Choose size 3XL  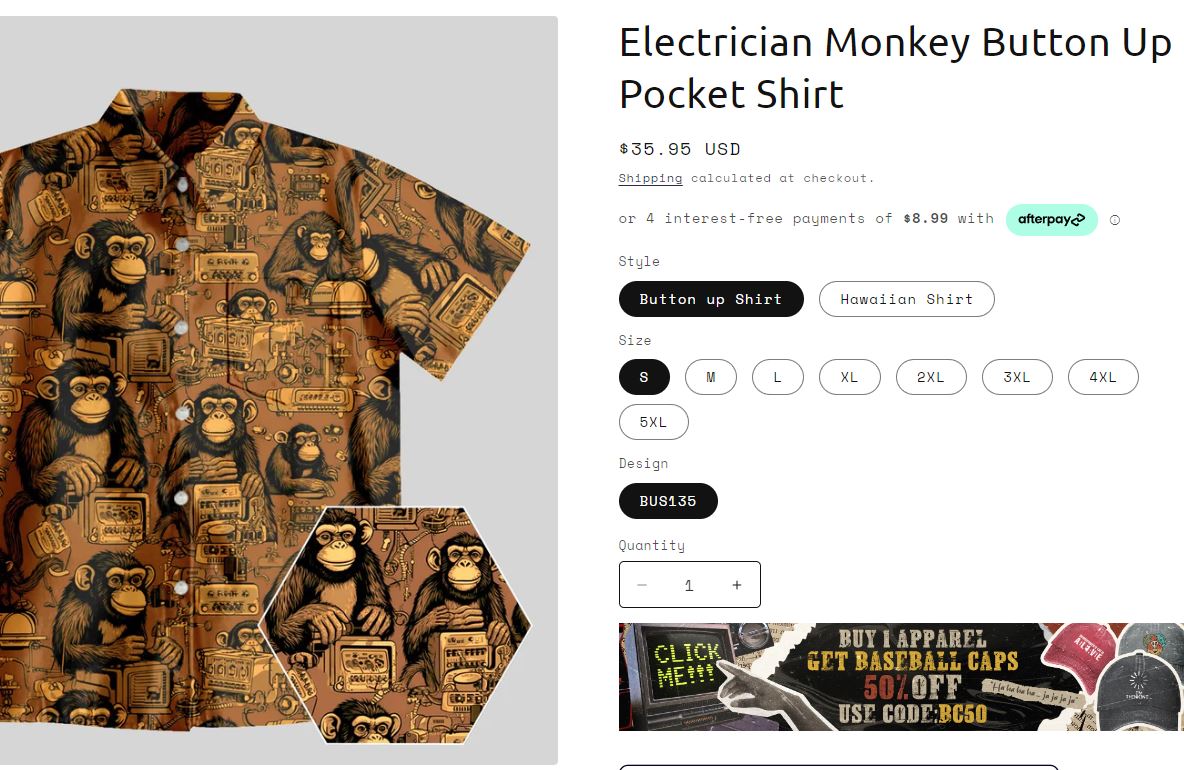(1017, 377)
